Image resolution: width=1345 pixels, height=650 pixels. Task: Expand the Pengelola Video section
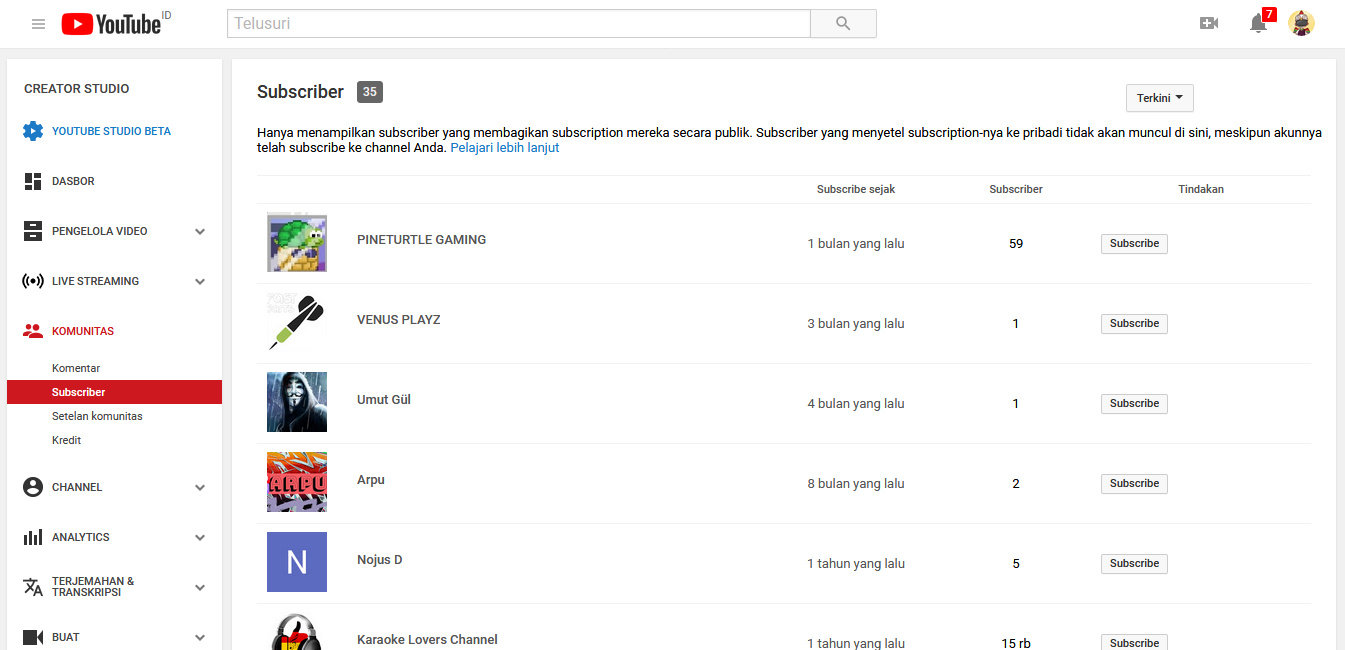click(x=200, y=231)
